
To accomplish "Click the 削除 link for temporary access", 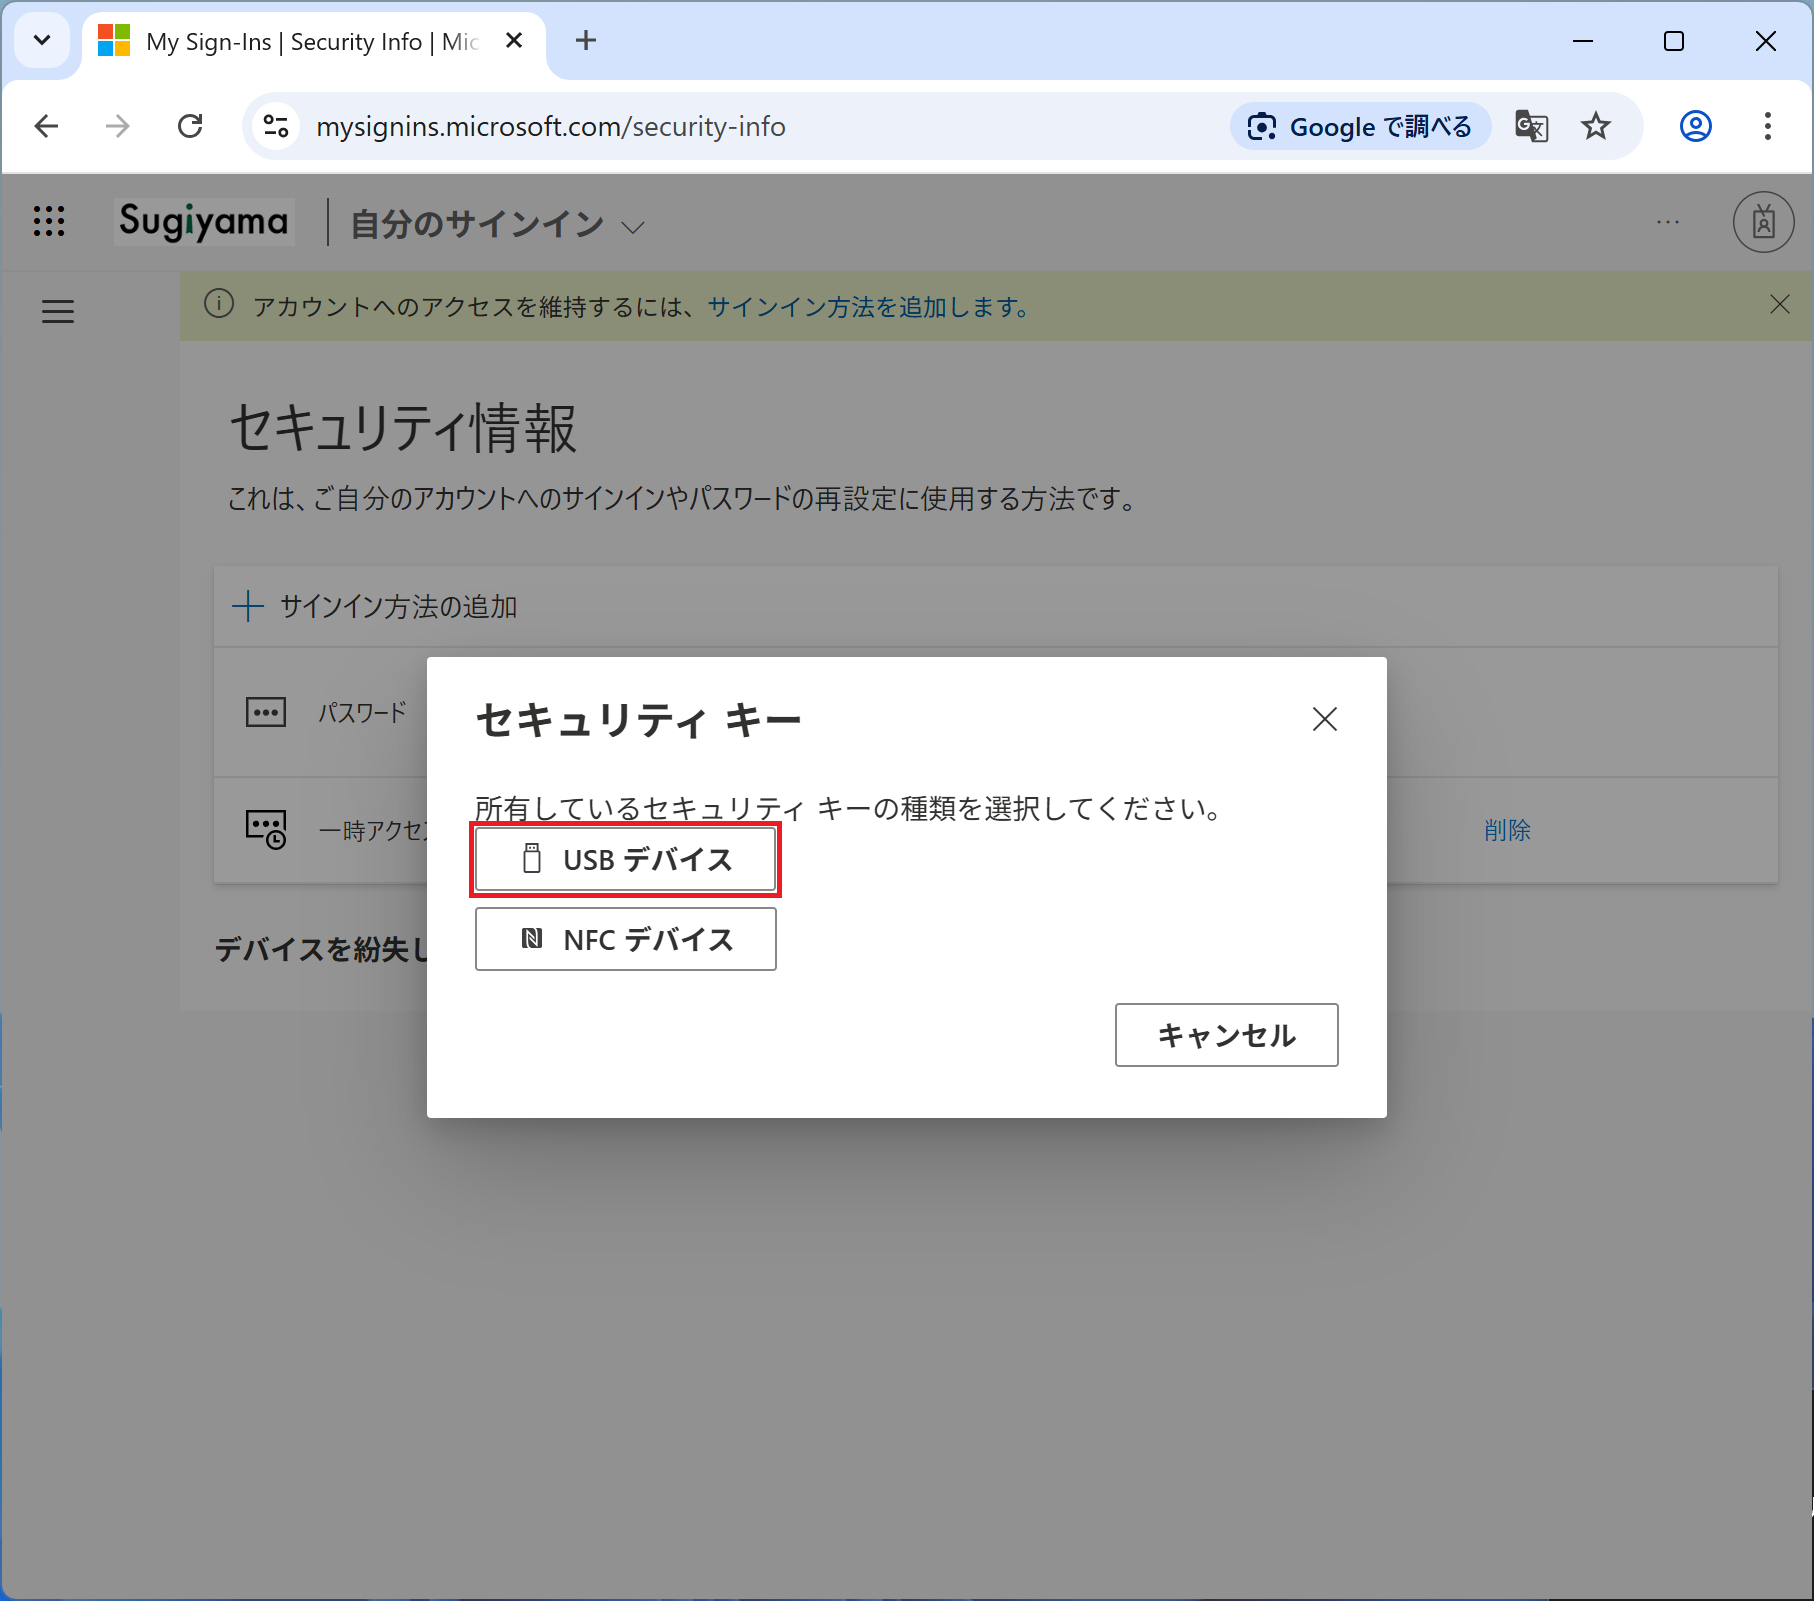I will 1506,830.
